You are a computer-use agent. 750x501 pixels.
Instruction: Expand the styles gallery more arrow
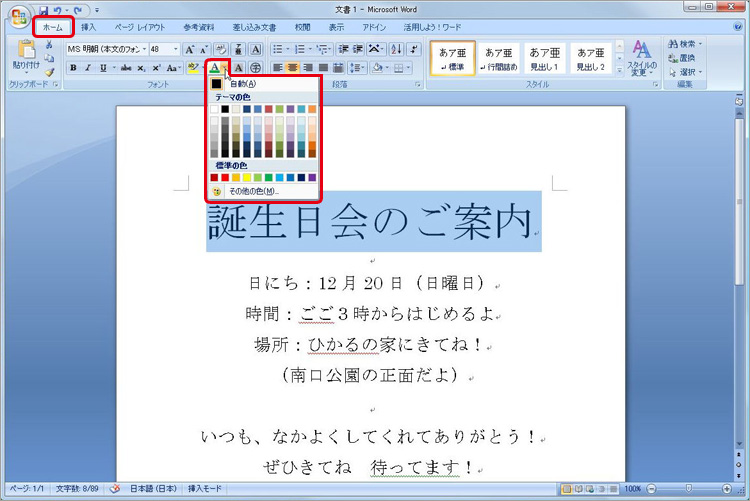619,70
